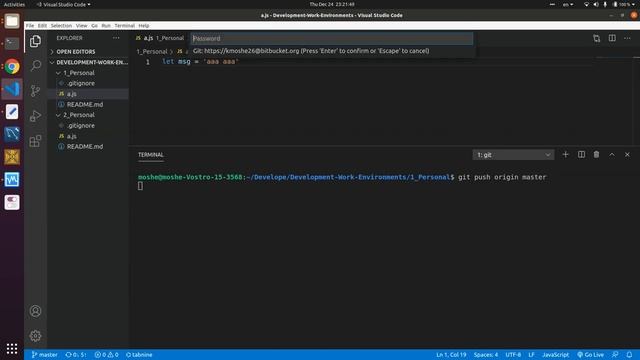Image resolution: width=640 pixels, height=360 pixels.
Task: Expand the Open Editors section
Action: [76, 52]
